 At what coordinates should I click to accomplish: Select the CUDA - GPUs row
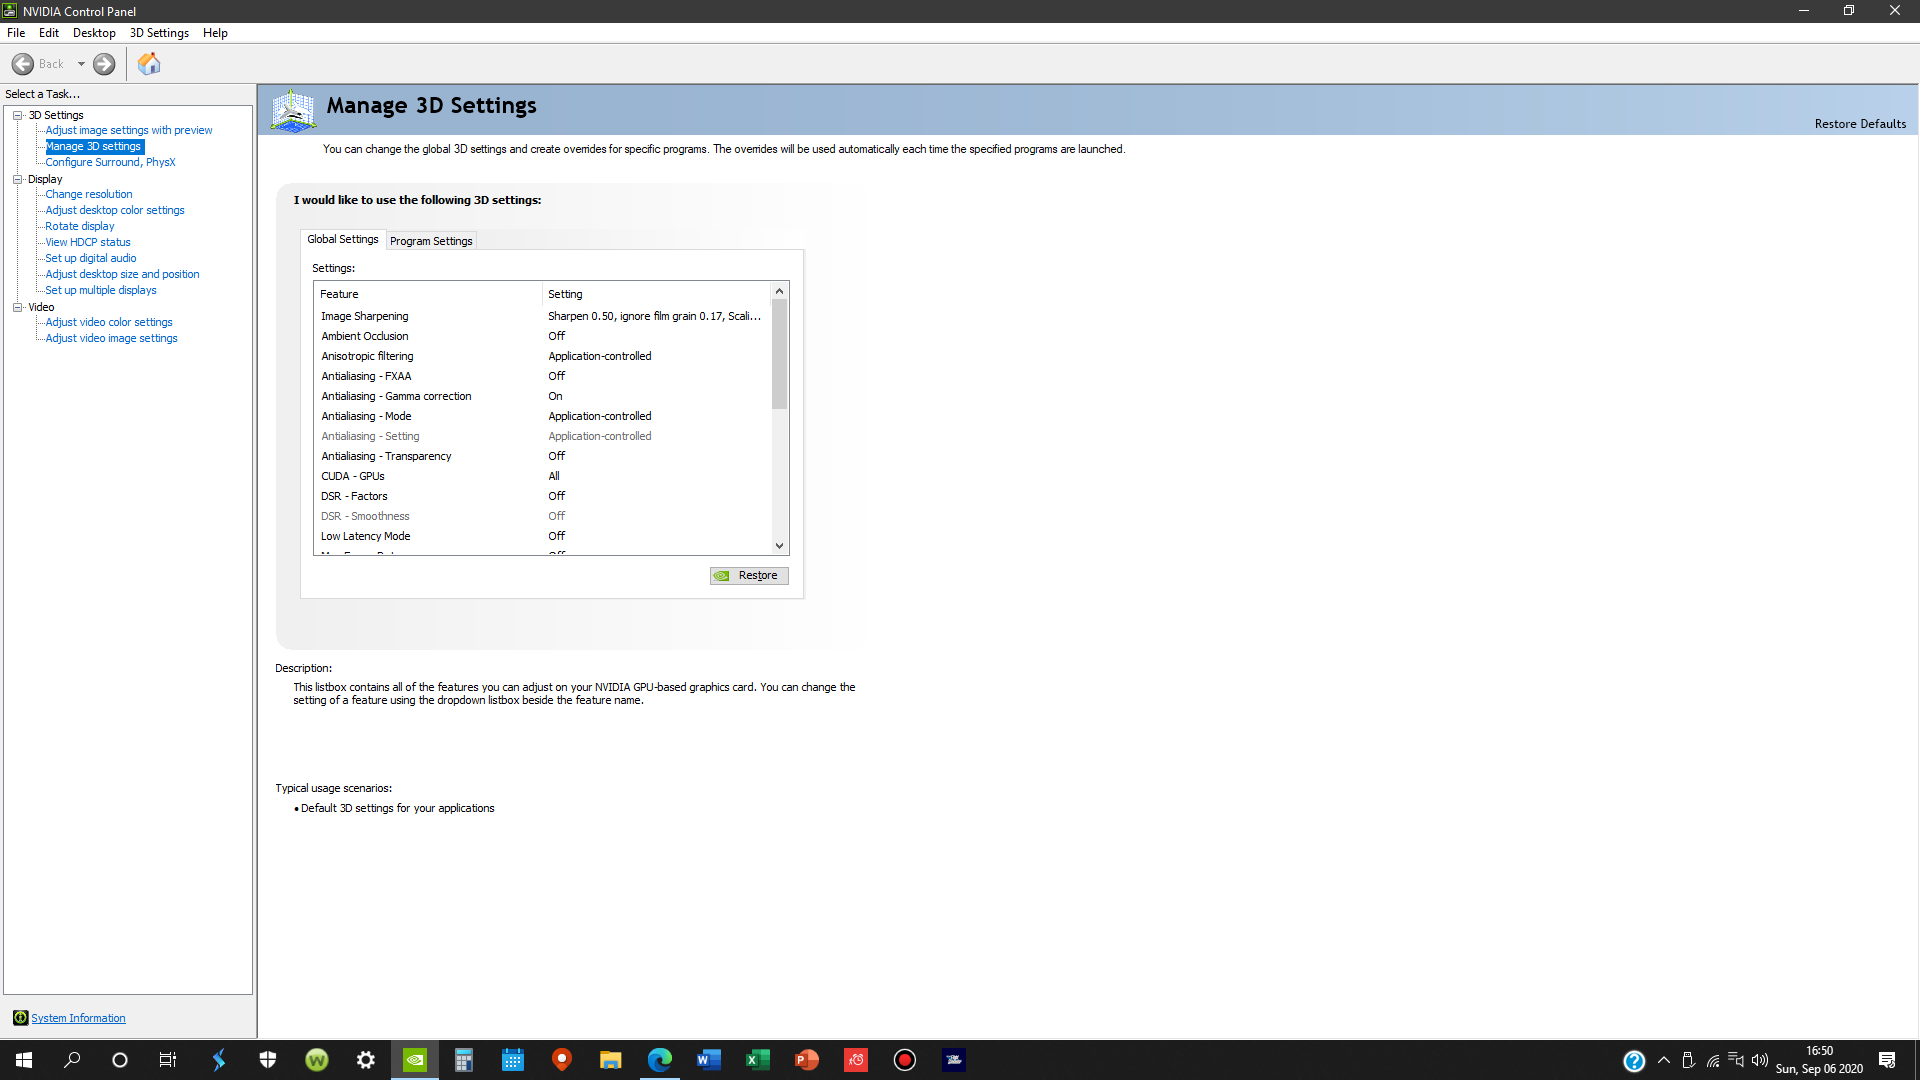[x=543, y=476]
